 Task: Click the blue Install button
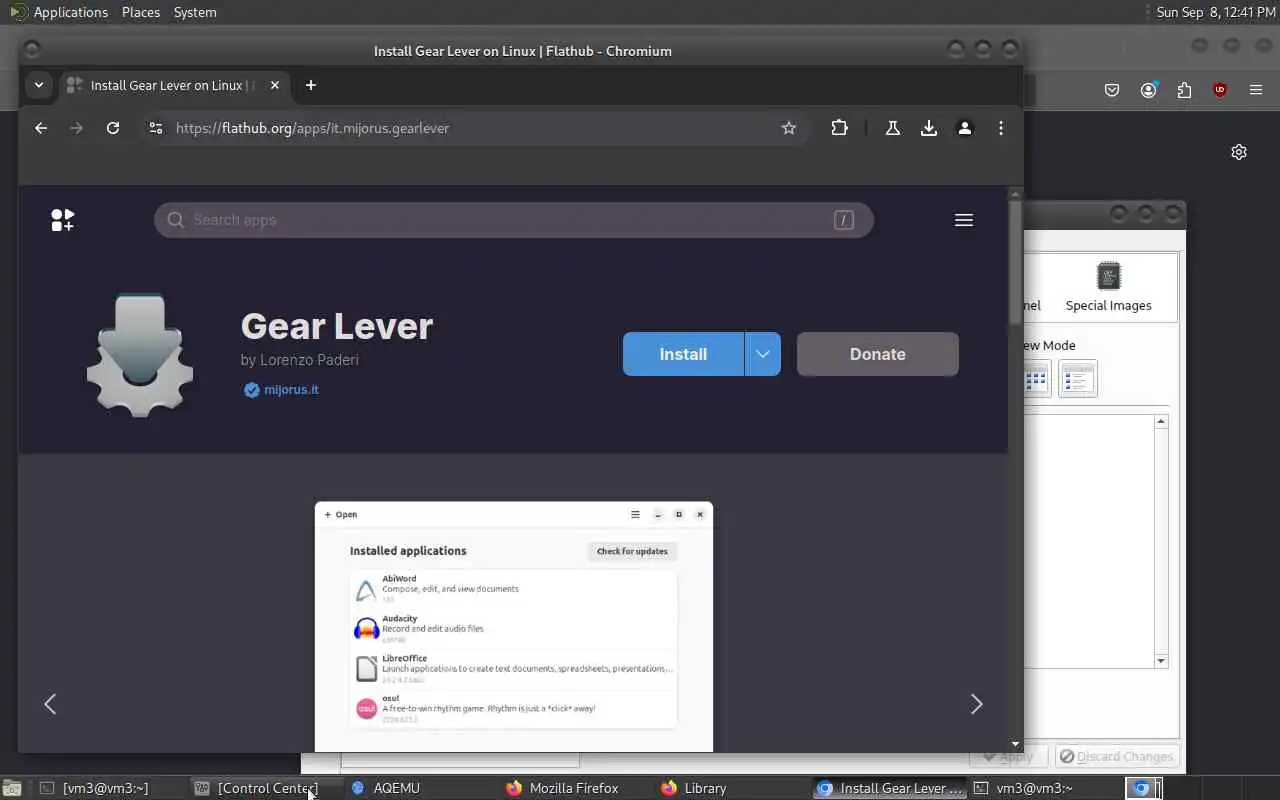point(683,354)
